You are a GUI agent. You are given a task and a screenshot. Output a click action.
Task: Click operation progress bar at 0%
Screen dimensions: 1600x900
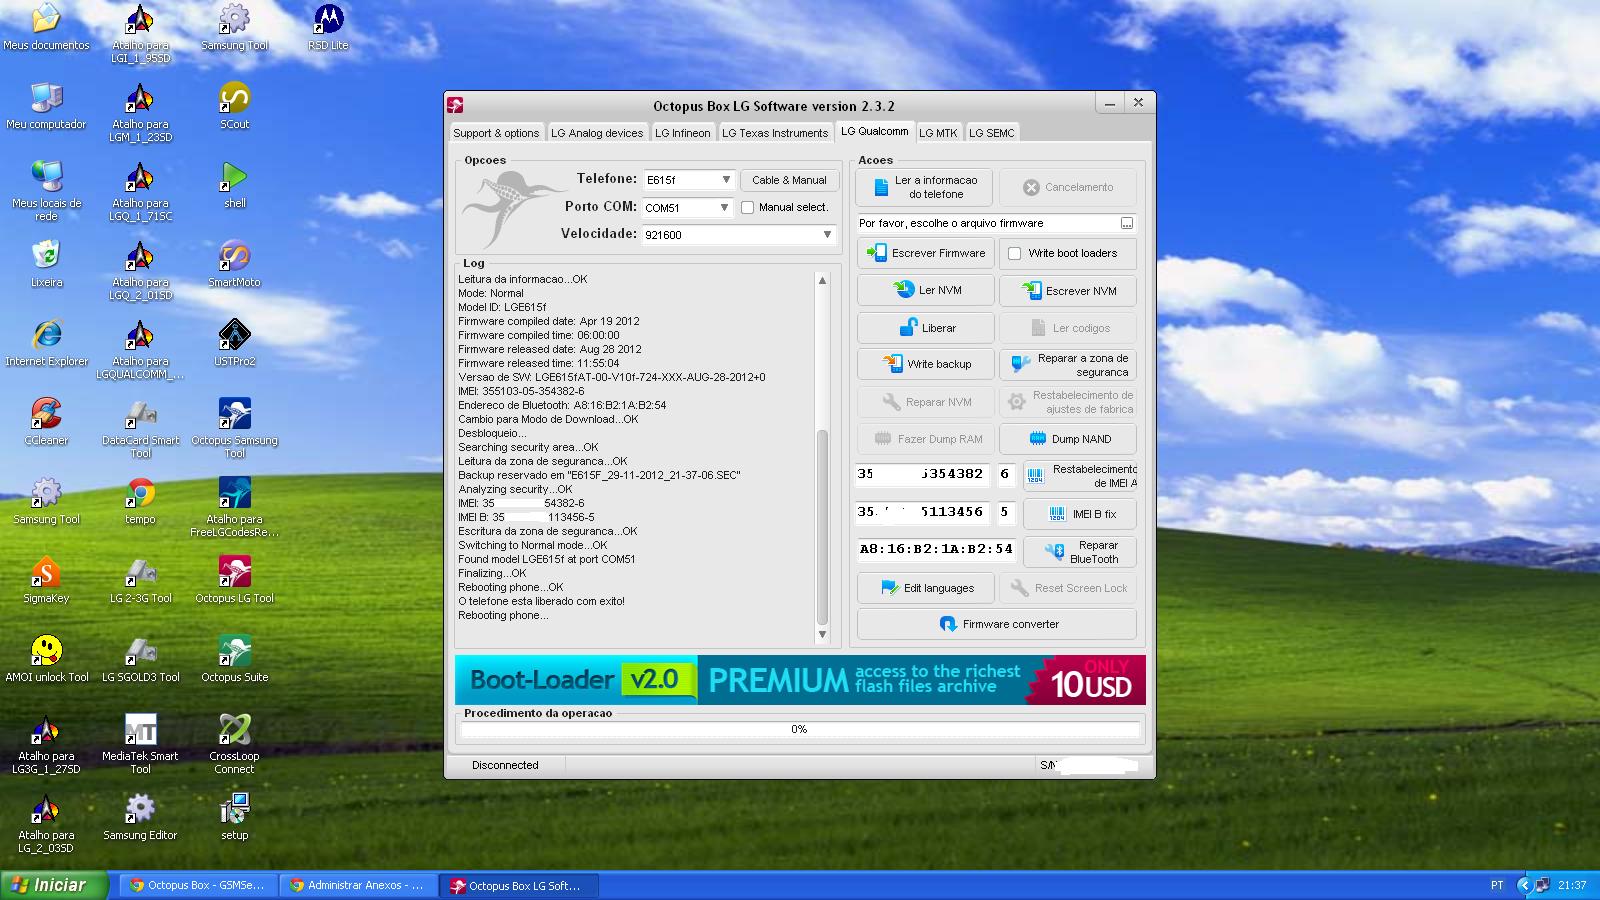point(799,730)
